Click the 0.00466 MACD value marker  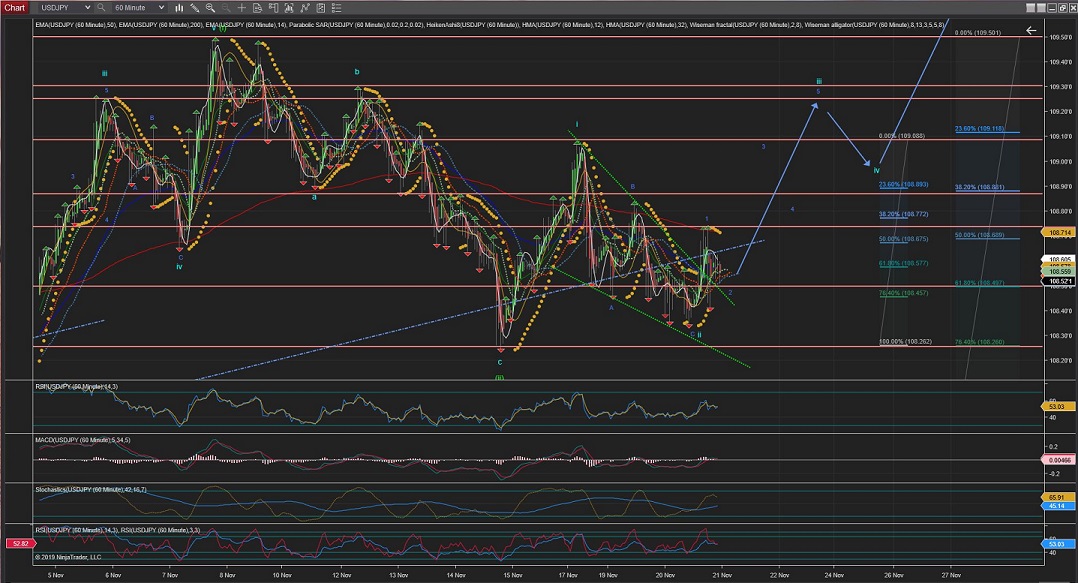tap(1059, 460)
